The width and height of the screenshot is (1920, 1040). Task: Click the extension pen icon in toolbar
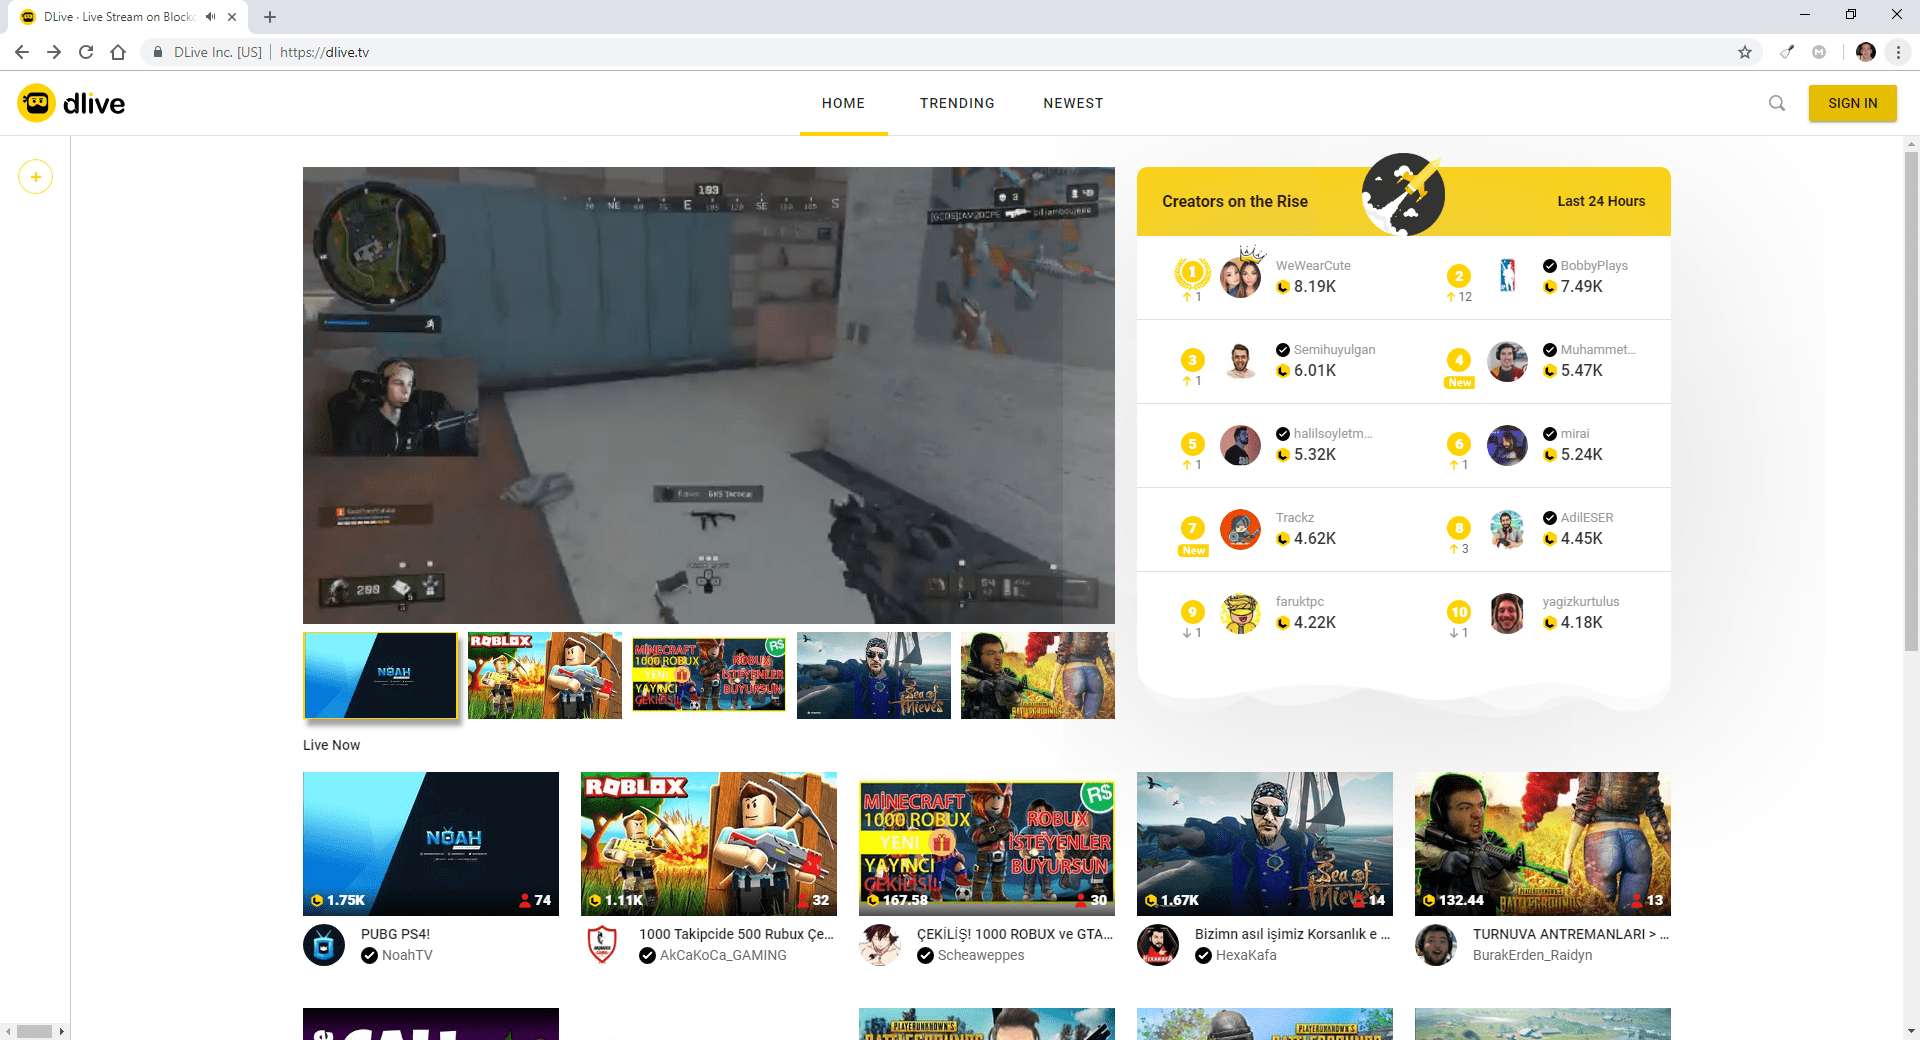1787,52
